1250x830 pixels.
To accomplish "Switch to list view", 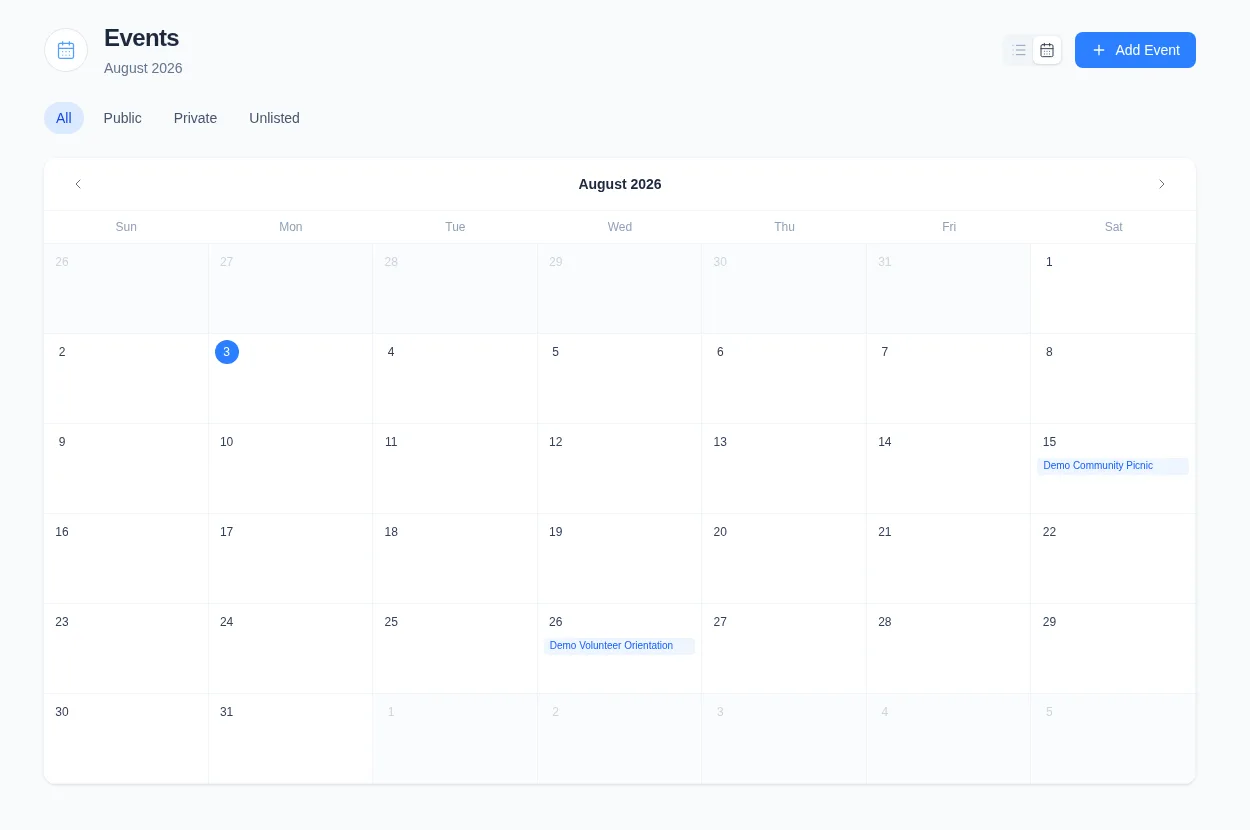I will (1019, 50).
